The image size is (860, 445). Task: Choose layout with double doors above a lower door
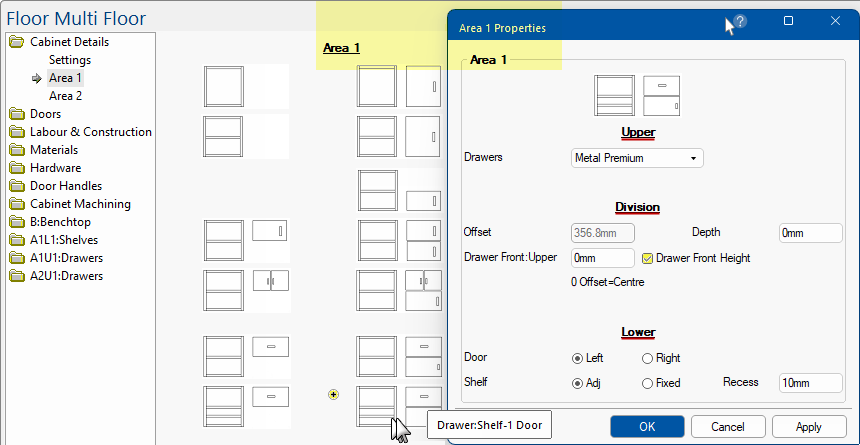click(399, 290)
